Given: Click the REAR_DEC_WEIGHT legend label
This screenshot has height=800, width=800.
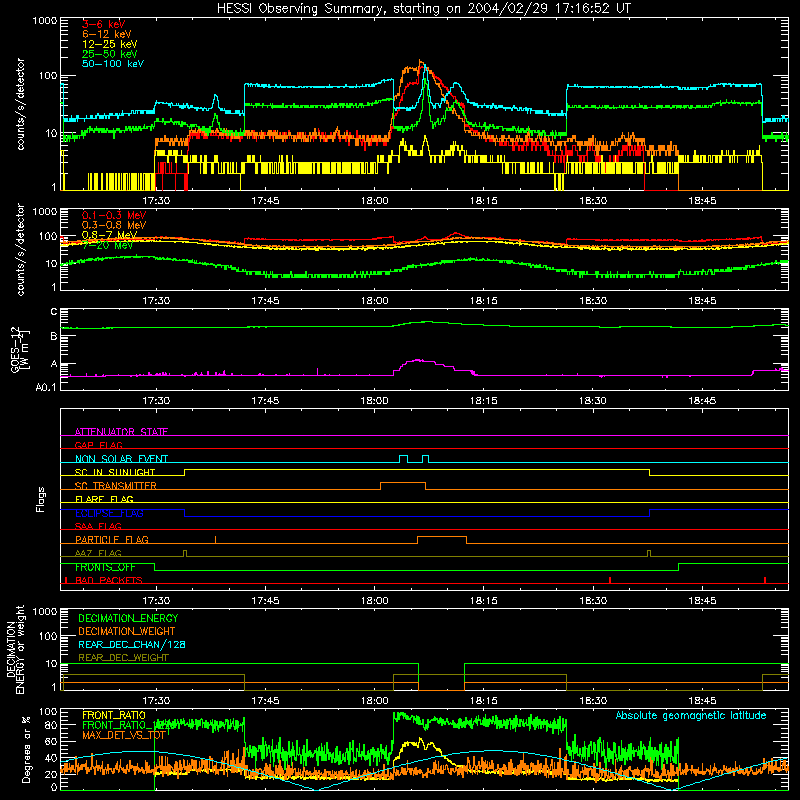Looking at the screenshot, I should [x=123, y=658].
